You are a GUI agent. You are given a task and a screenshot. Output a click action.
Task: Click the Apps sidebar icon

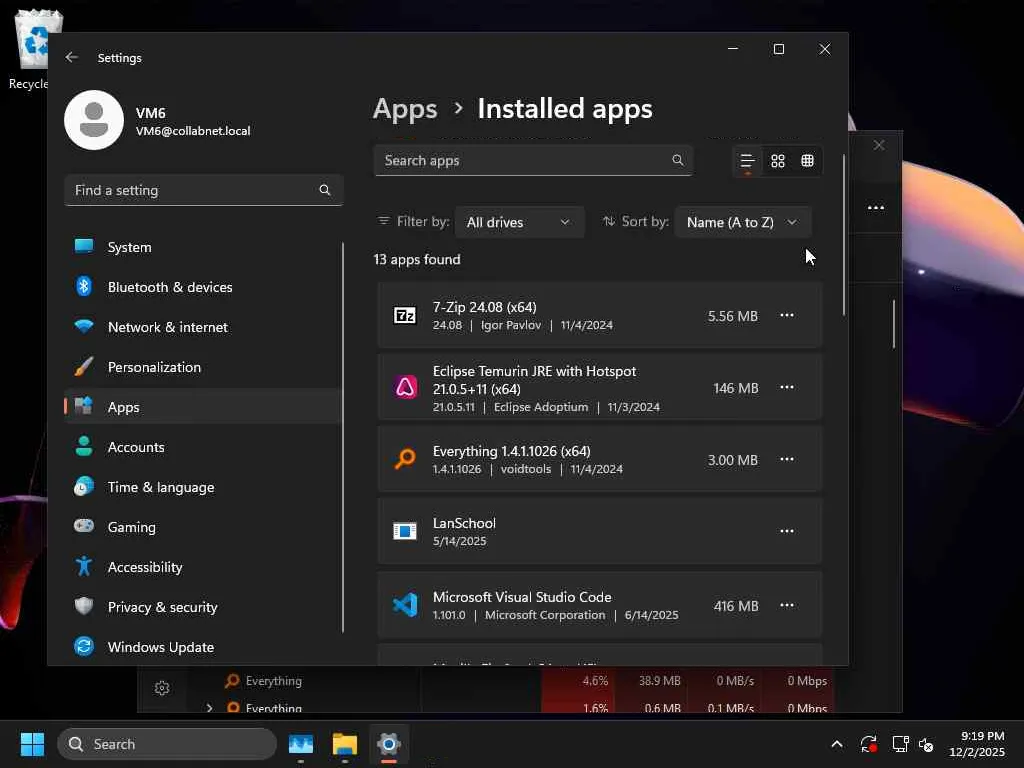84,406
